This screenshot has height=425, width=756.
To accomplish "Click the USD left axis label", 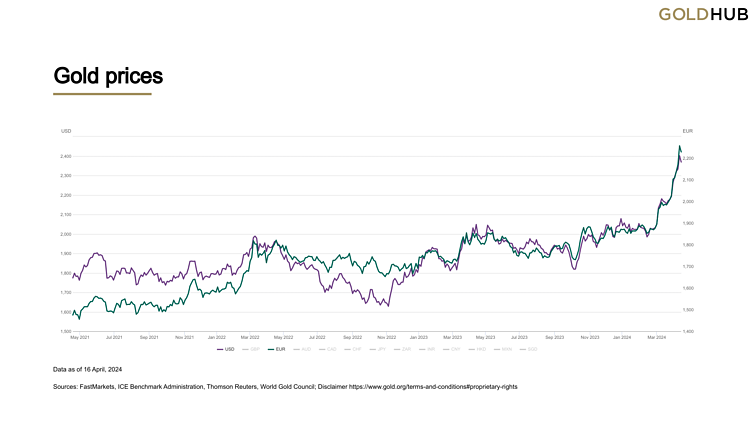I will (x=67, y=132).
